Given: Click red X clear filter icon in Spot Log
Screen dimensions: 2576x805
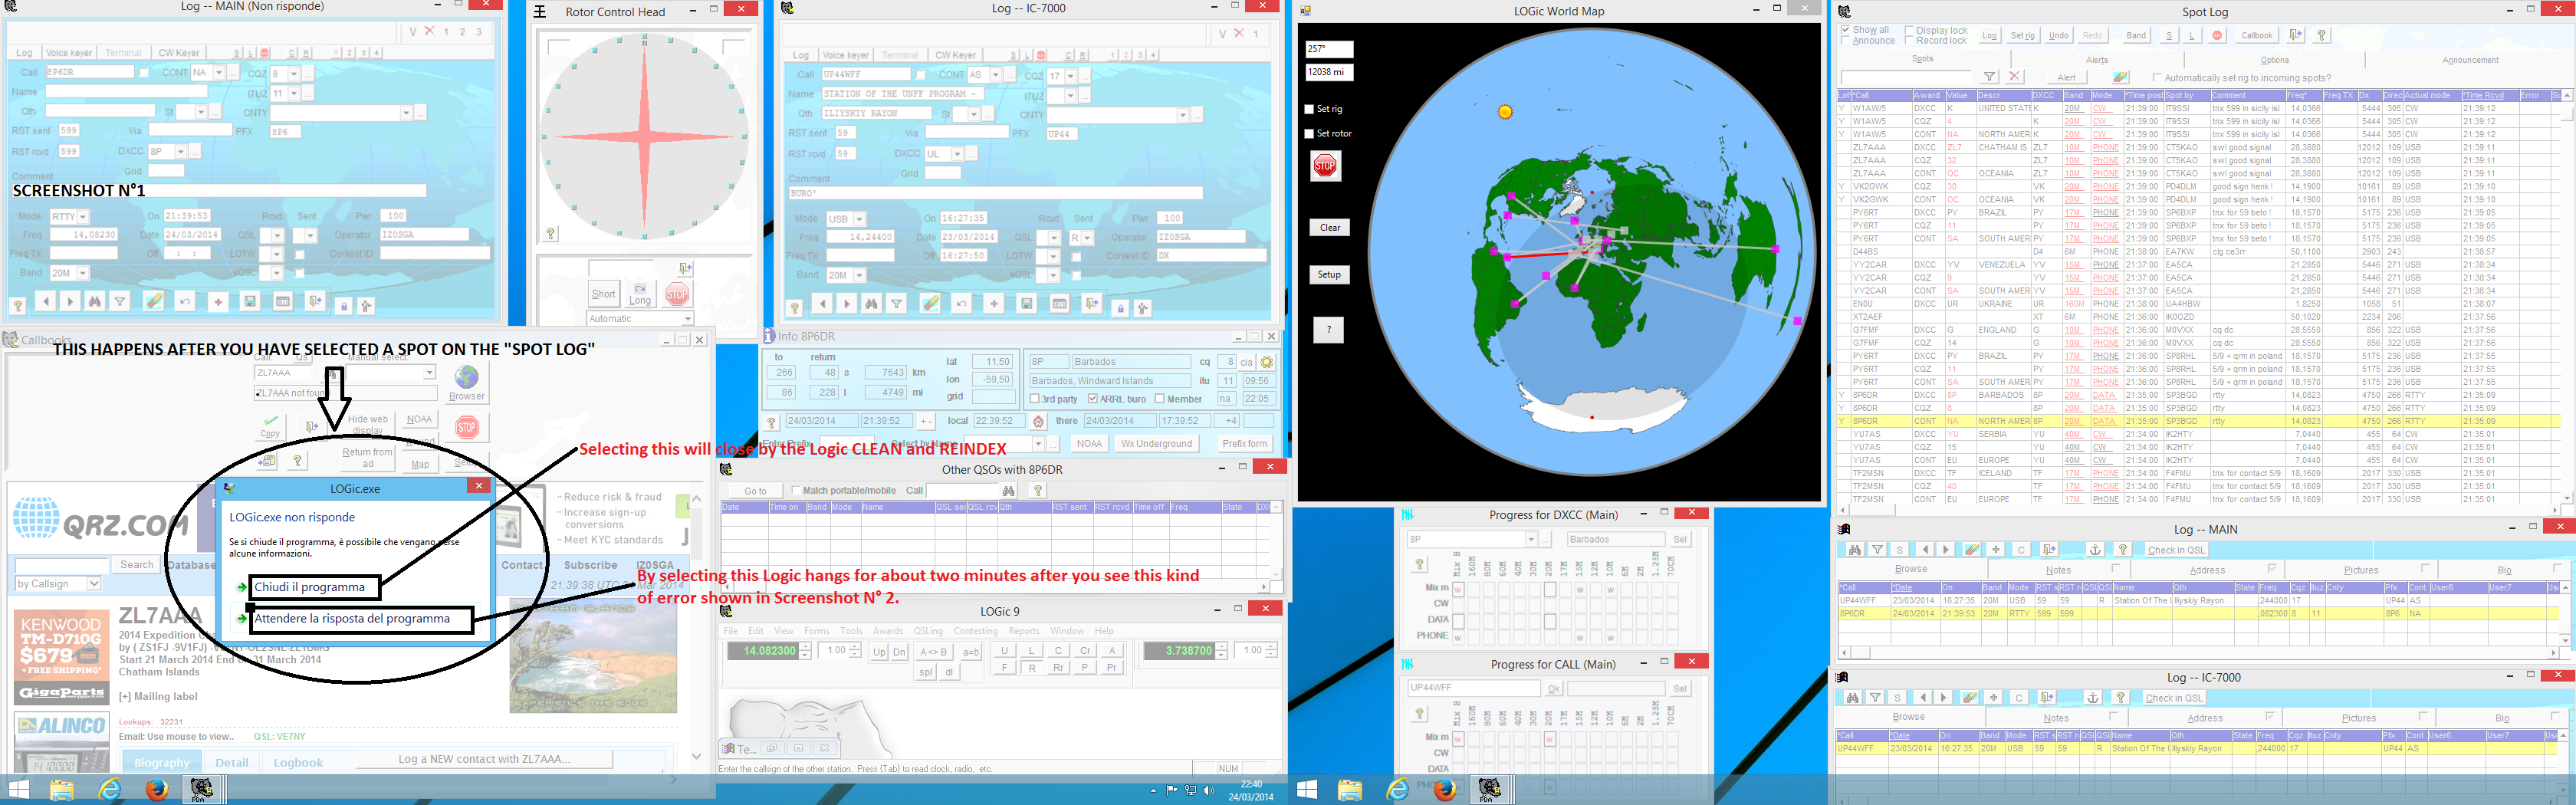Looking at the screenshot, I should click(x=2015, y=77).
